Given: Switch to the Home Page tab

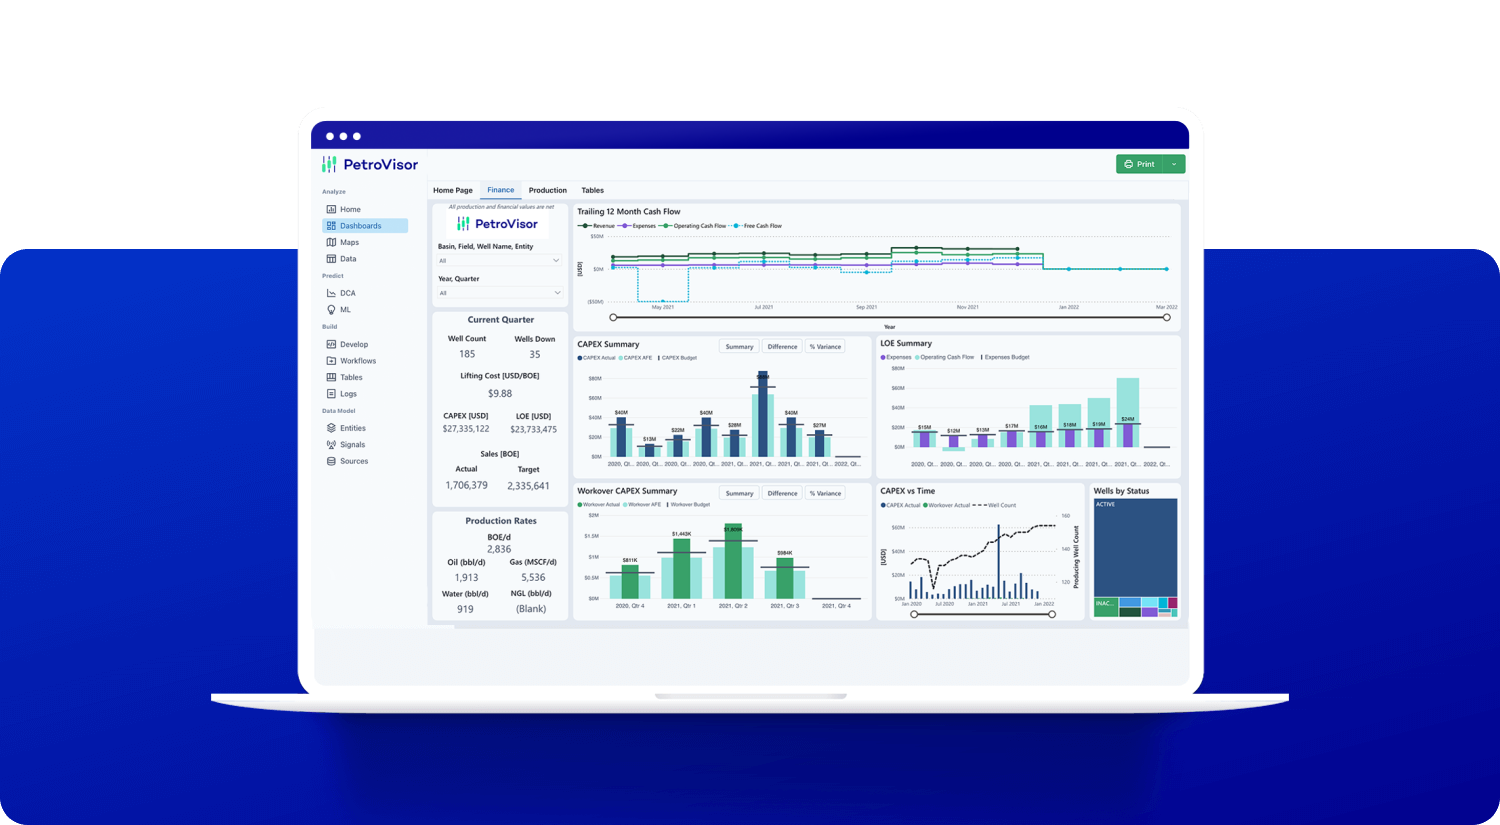Looking at the screenshot, I should [x=453, y=190].
